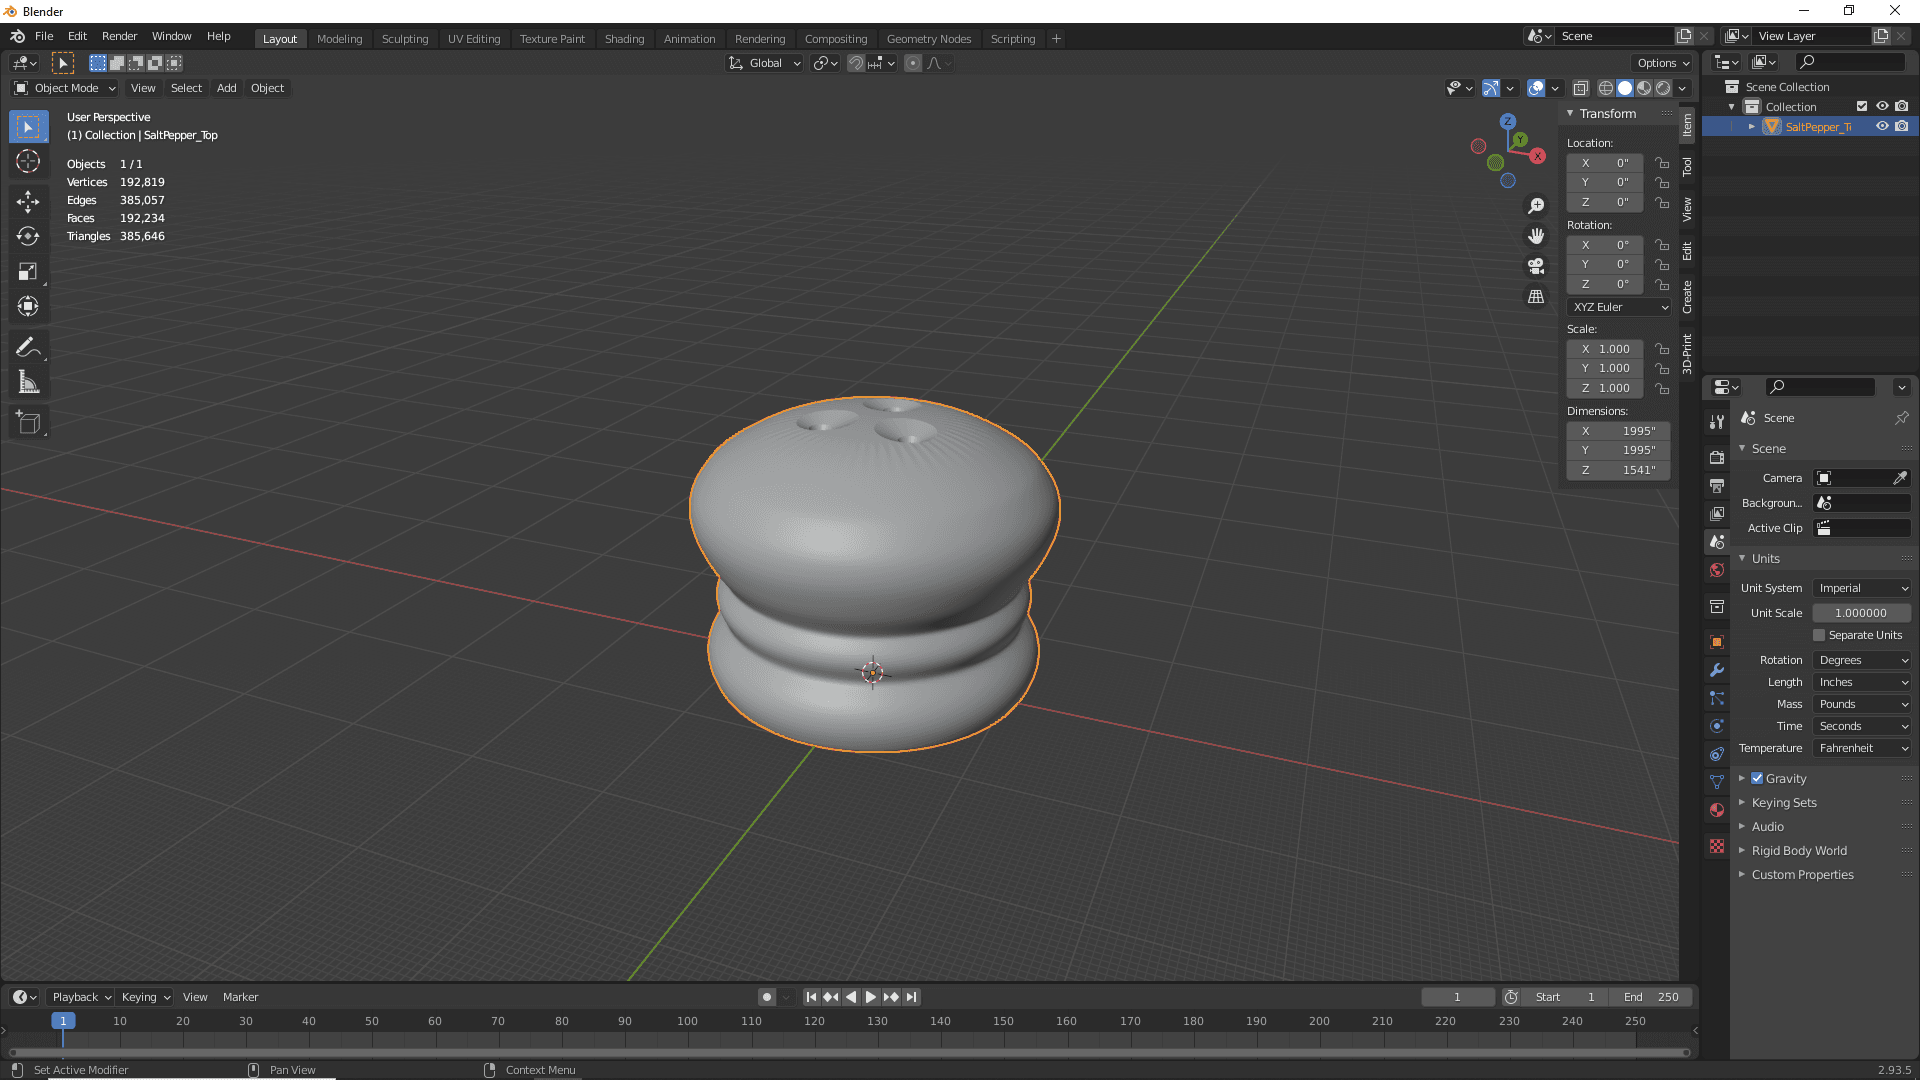Open the Render menu
This screenshot has height=1080, width=1920.
click(x=119, y=36)
